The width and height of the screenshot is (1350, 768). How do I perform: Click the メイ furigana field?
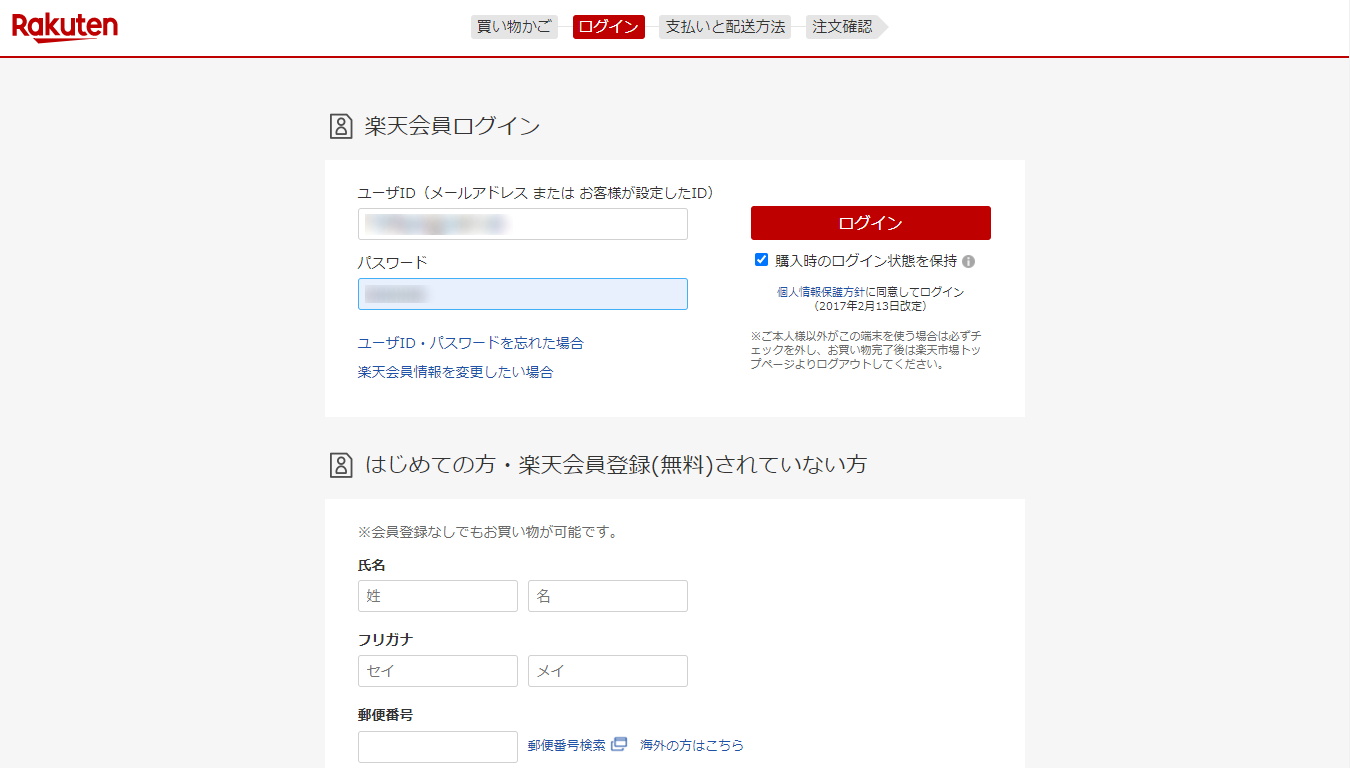608,671
